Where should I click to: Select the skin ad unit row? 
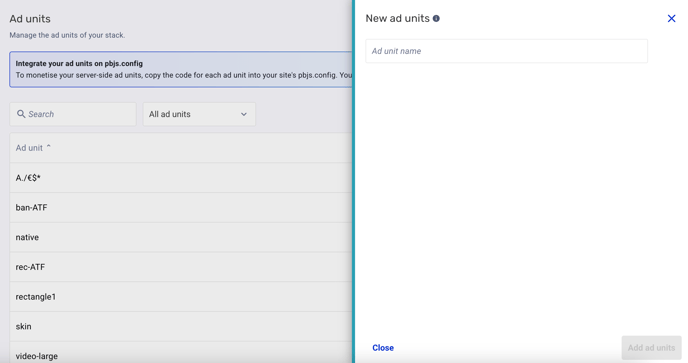click(181, 327)
